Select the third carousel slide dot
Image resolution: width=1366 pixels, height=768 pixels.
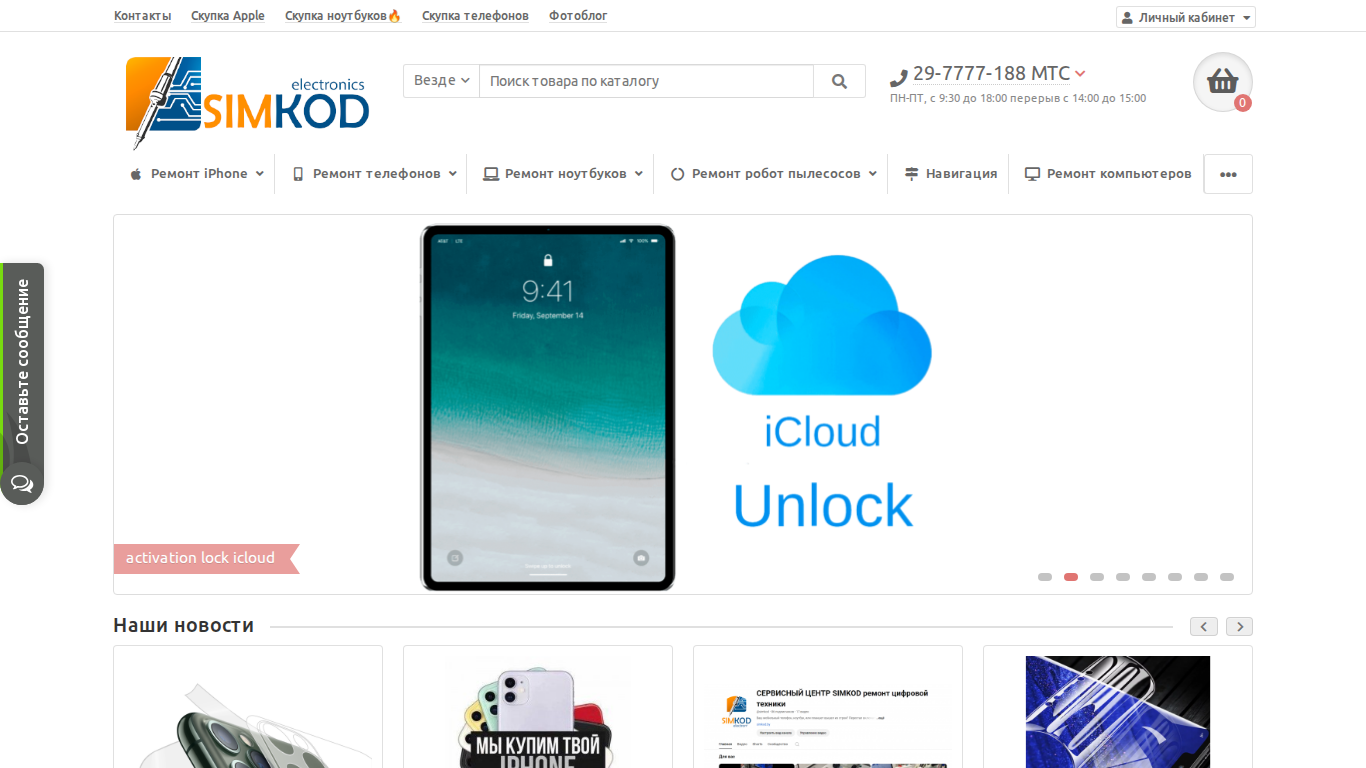[x=1097, y=577]
